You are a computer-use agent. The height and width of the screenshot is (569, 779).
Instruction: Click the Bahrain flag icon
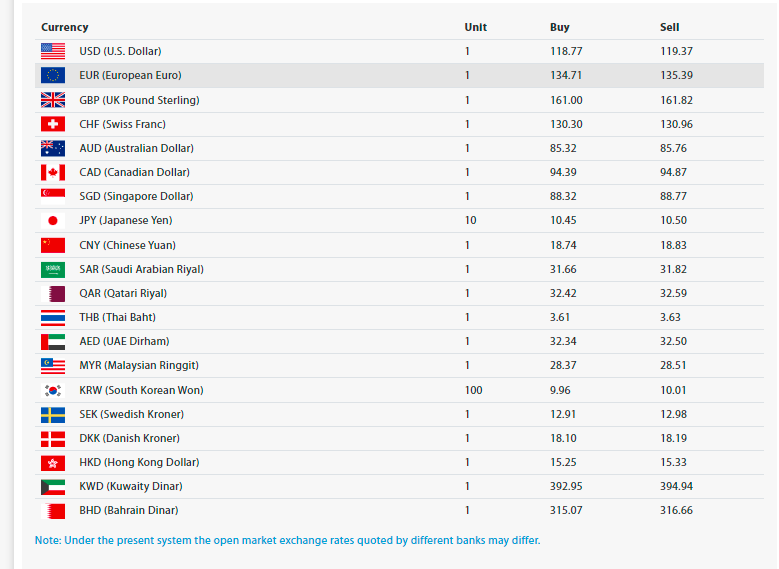(x=53, y=510)
